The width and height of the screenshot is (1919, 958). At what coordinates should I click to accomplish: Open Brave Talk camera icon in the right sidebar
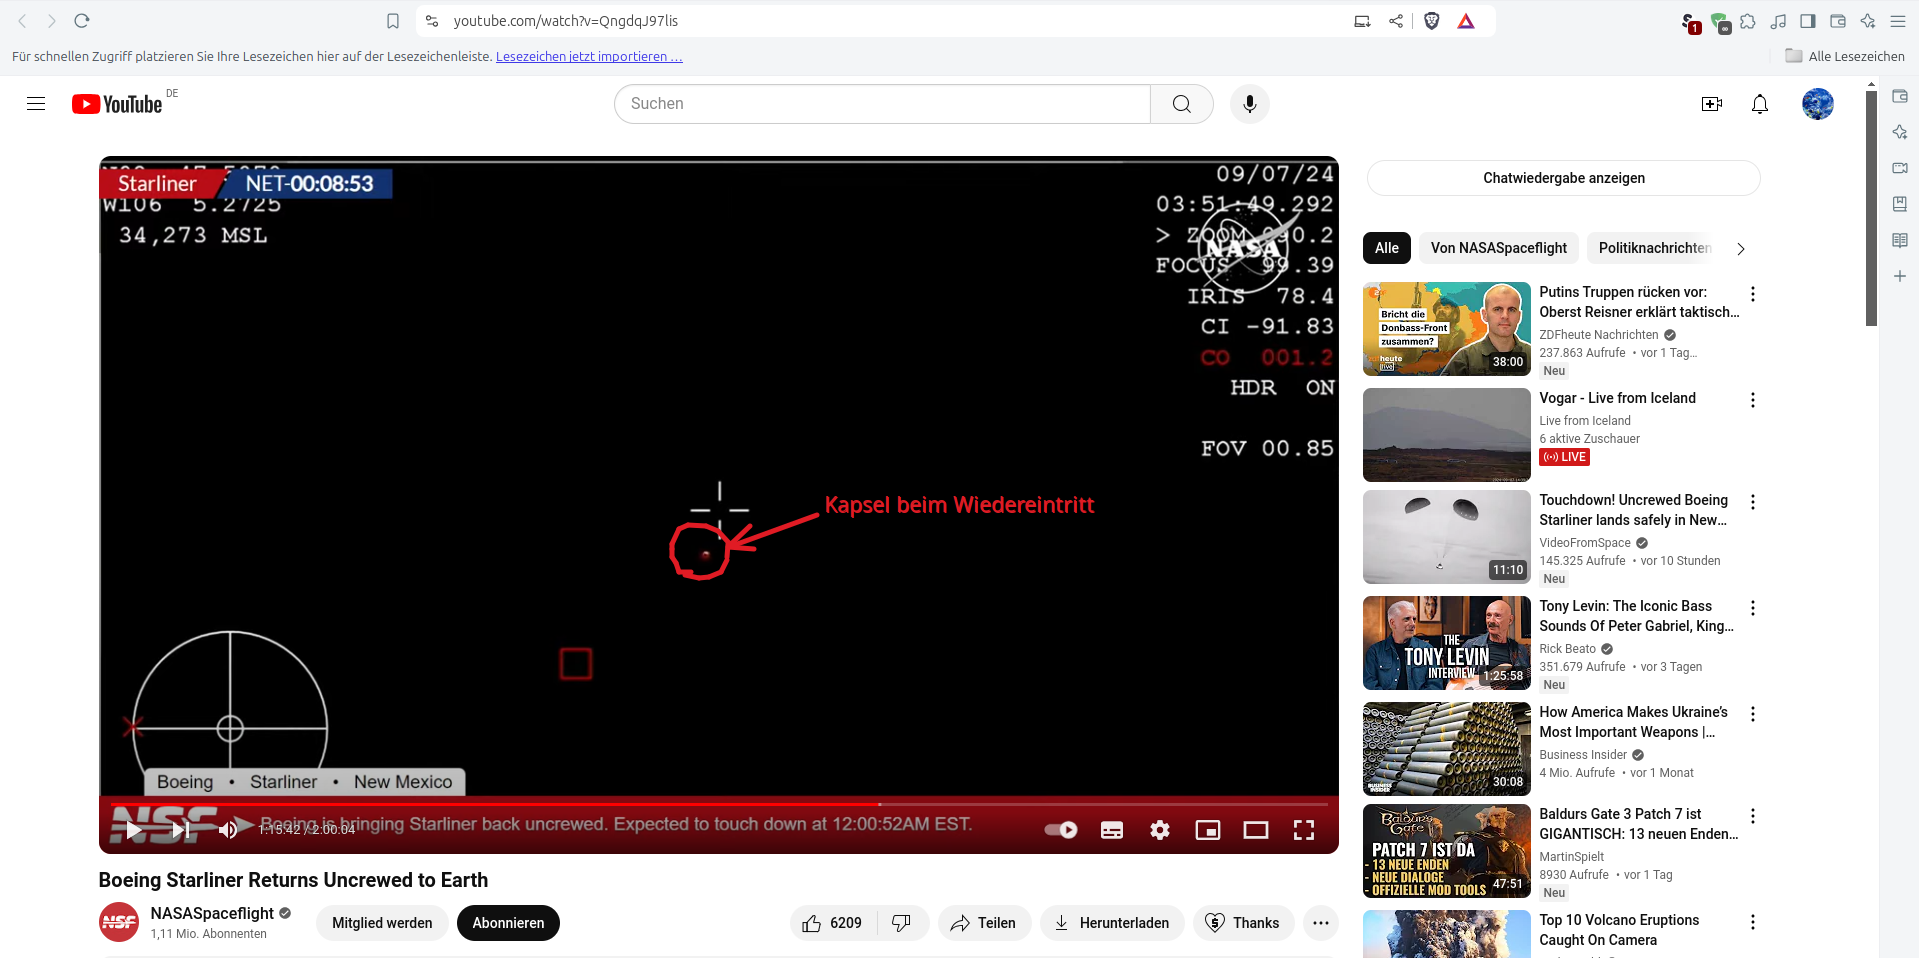point(1900,168)
